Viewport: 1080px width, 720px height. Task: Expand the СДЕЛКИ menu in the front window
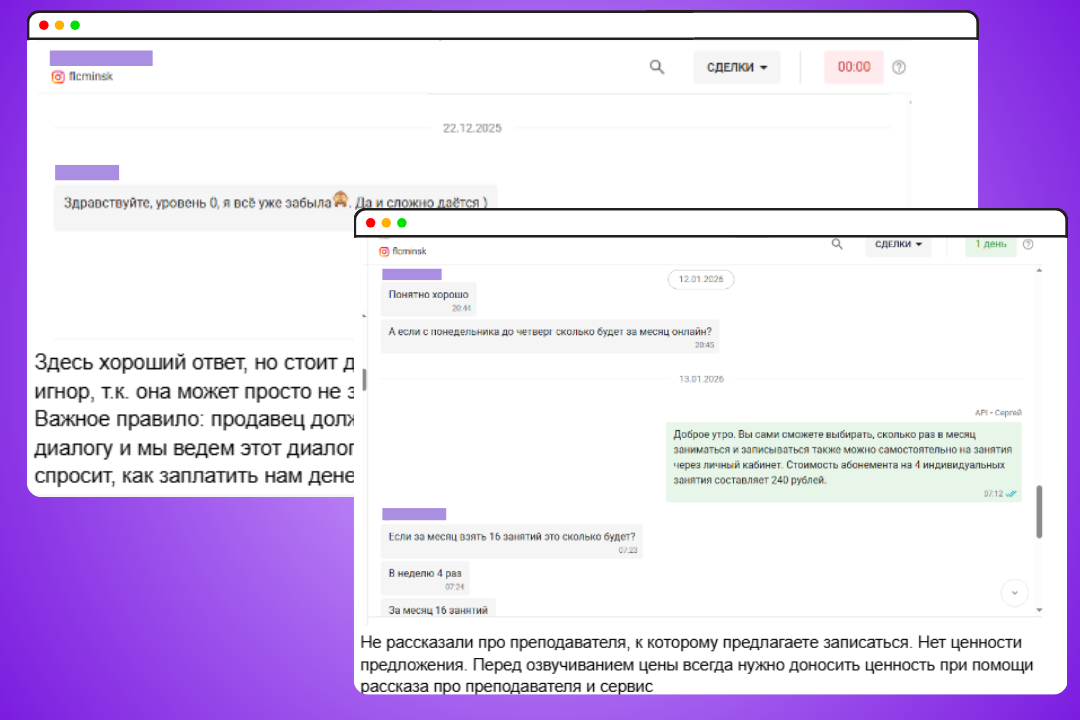click(x=897, y=244)
